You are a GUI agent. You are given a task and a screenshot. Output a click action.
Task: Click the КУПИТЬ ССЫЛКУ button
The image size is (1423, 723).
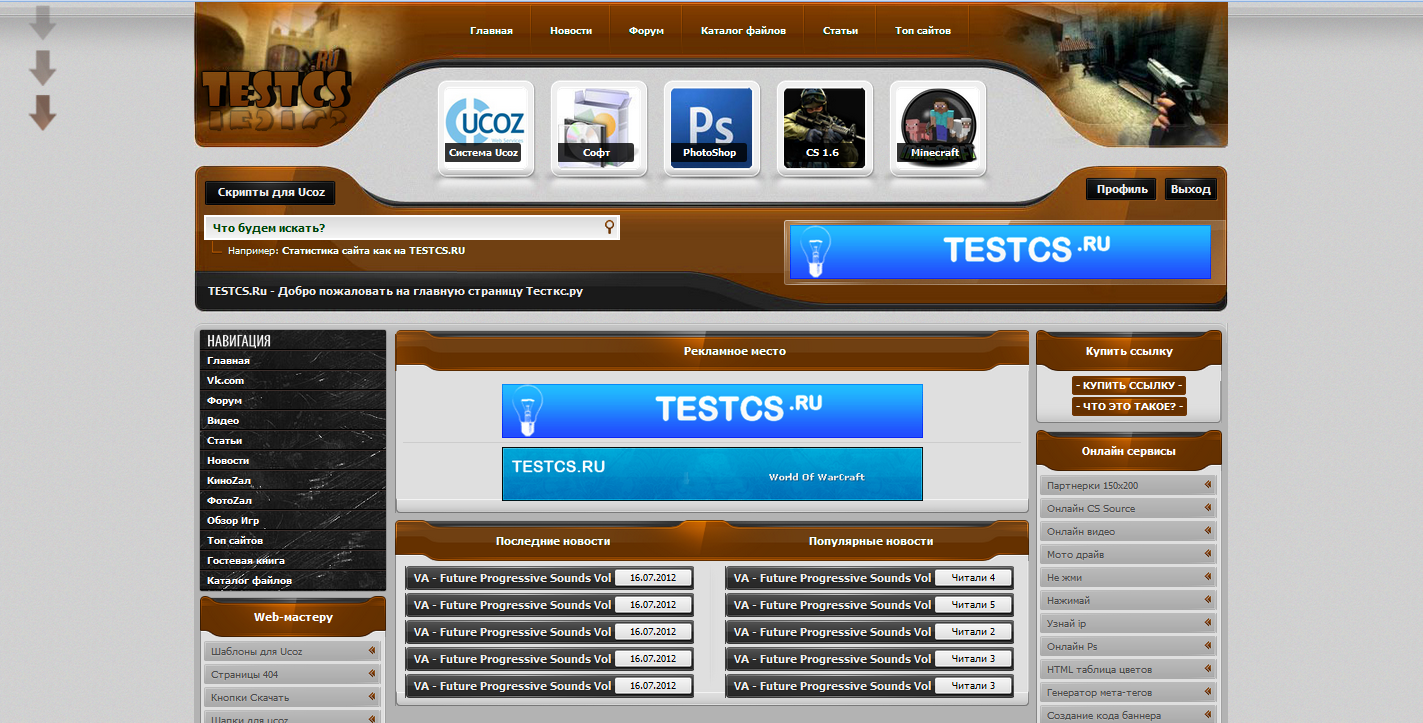[x=1129, y=385]
